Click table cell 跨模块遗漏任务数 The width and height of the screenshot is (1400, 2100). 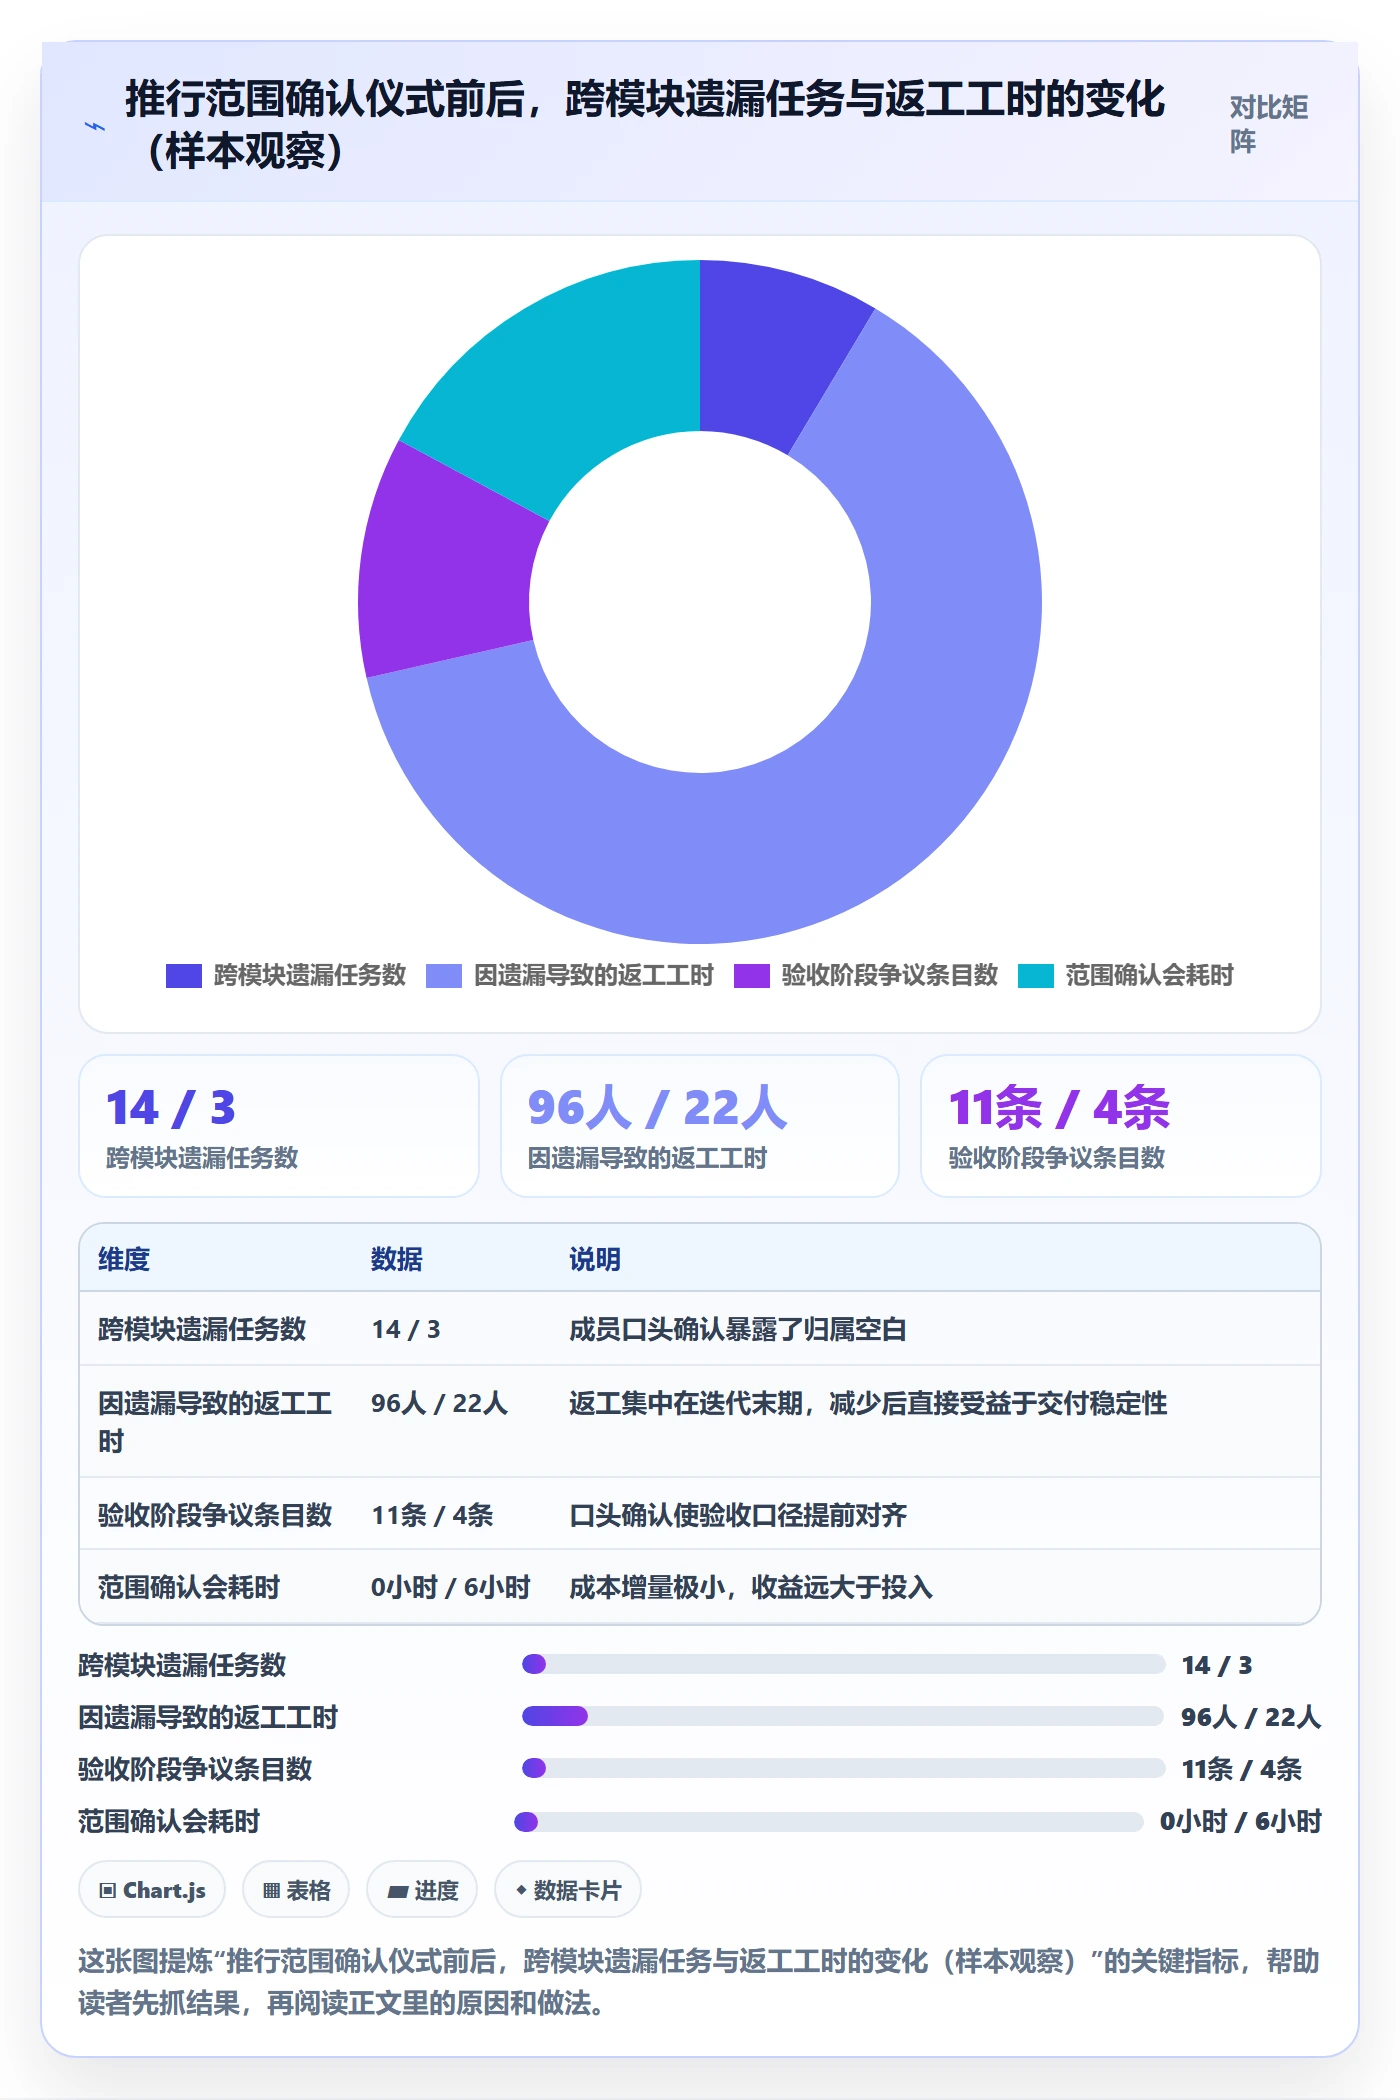[202, 1329]
